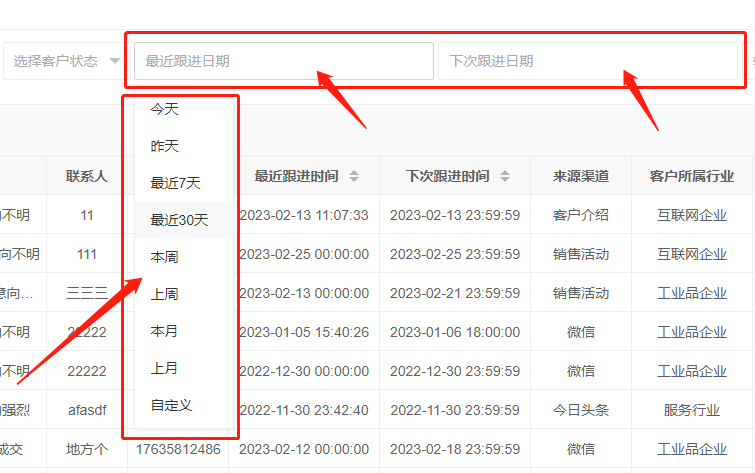Click contact cell 地方个
Image resolution: width=755 pixels, height=473 pixels.
87,449
